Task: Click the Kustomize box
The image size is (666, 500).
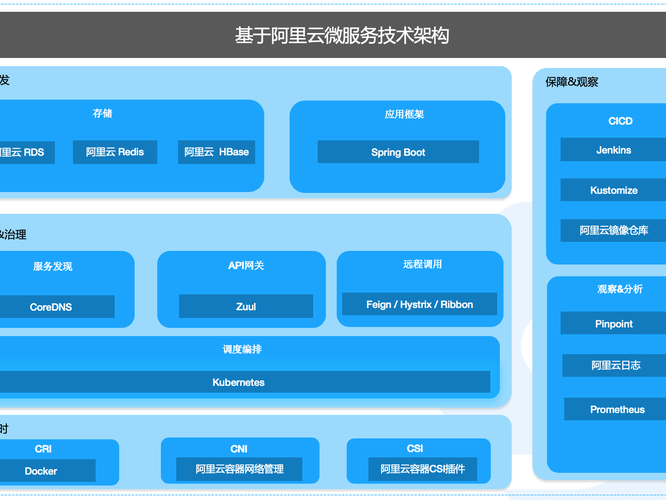Action: click(613, 190)
